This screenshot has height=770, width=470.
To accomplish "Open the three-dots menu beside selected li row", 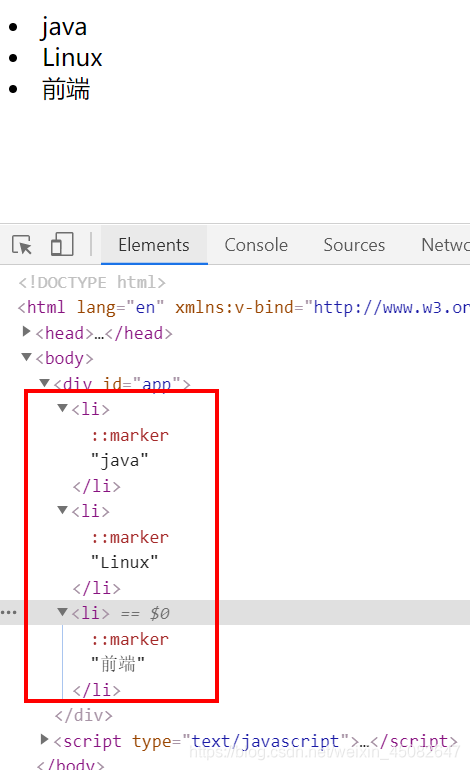I will click(x=9, y=612).
